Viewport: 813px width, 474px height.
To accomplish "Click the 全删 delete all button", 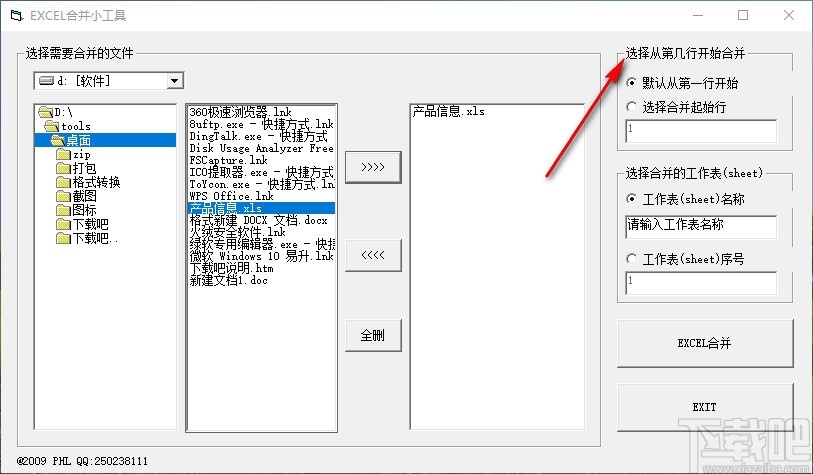I will click(x=373, y=336).
